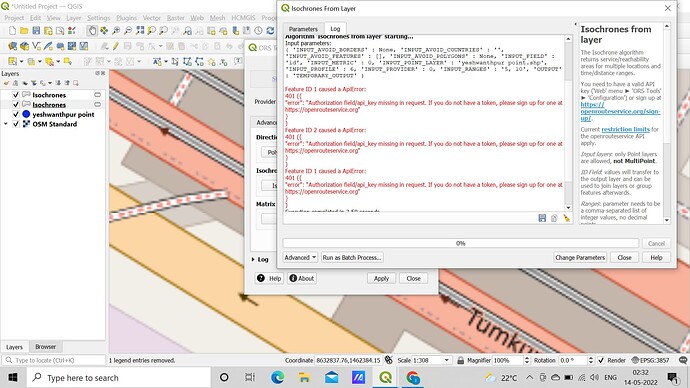Click the Toggle Editing pencil icon

click(116, 46)
